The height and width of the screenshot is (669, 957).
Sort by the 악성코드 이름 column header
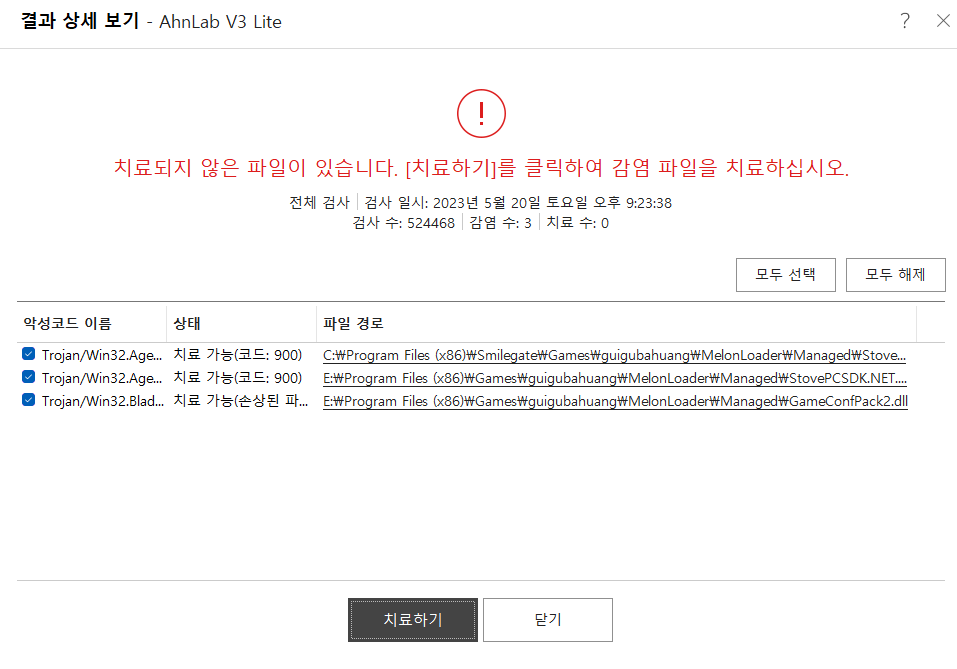click(68, 324)
